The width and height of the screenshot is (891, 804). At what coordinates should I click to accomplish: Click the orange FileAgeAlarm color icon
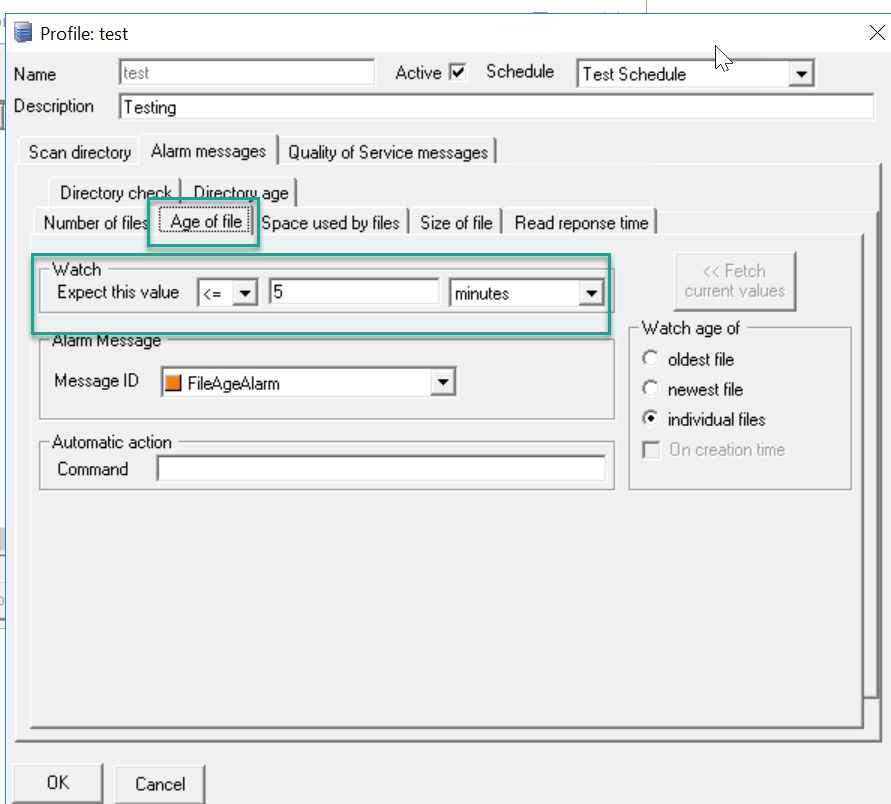pyautogui.click(x=173, y=382)
